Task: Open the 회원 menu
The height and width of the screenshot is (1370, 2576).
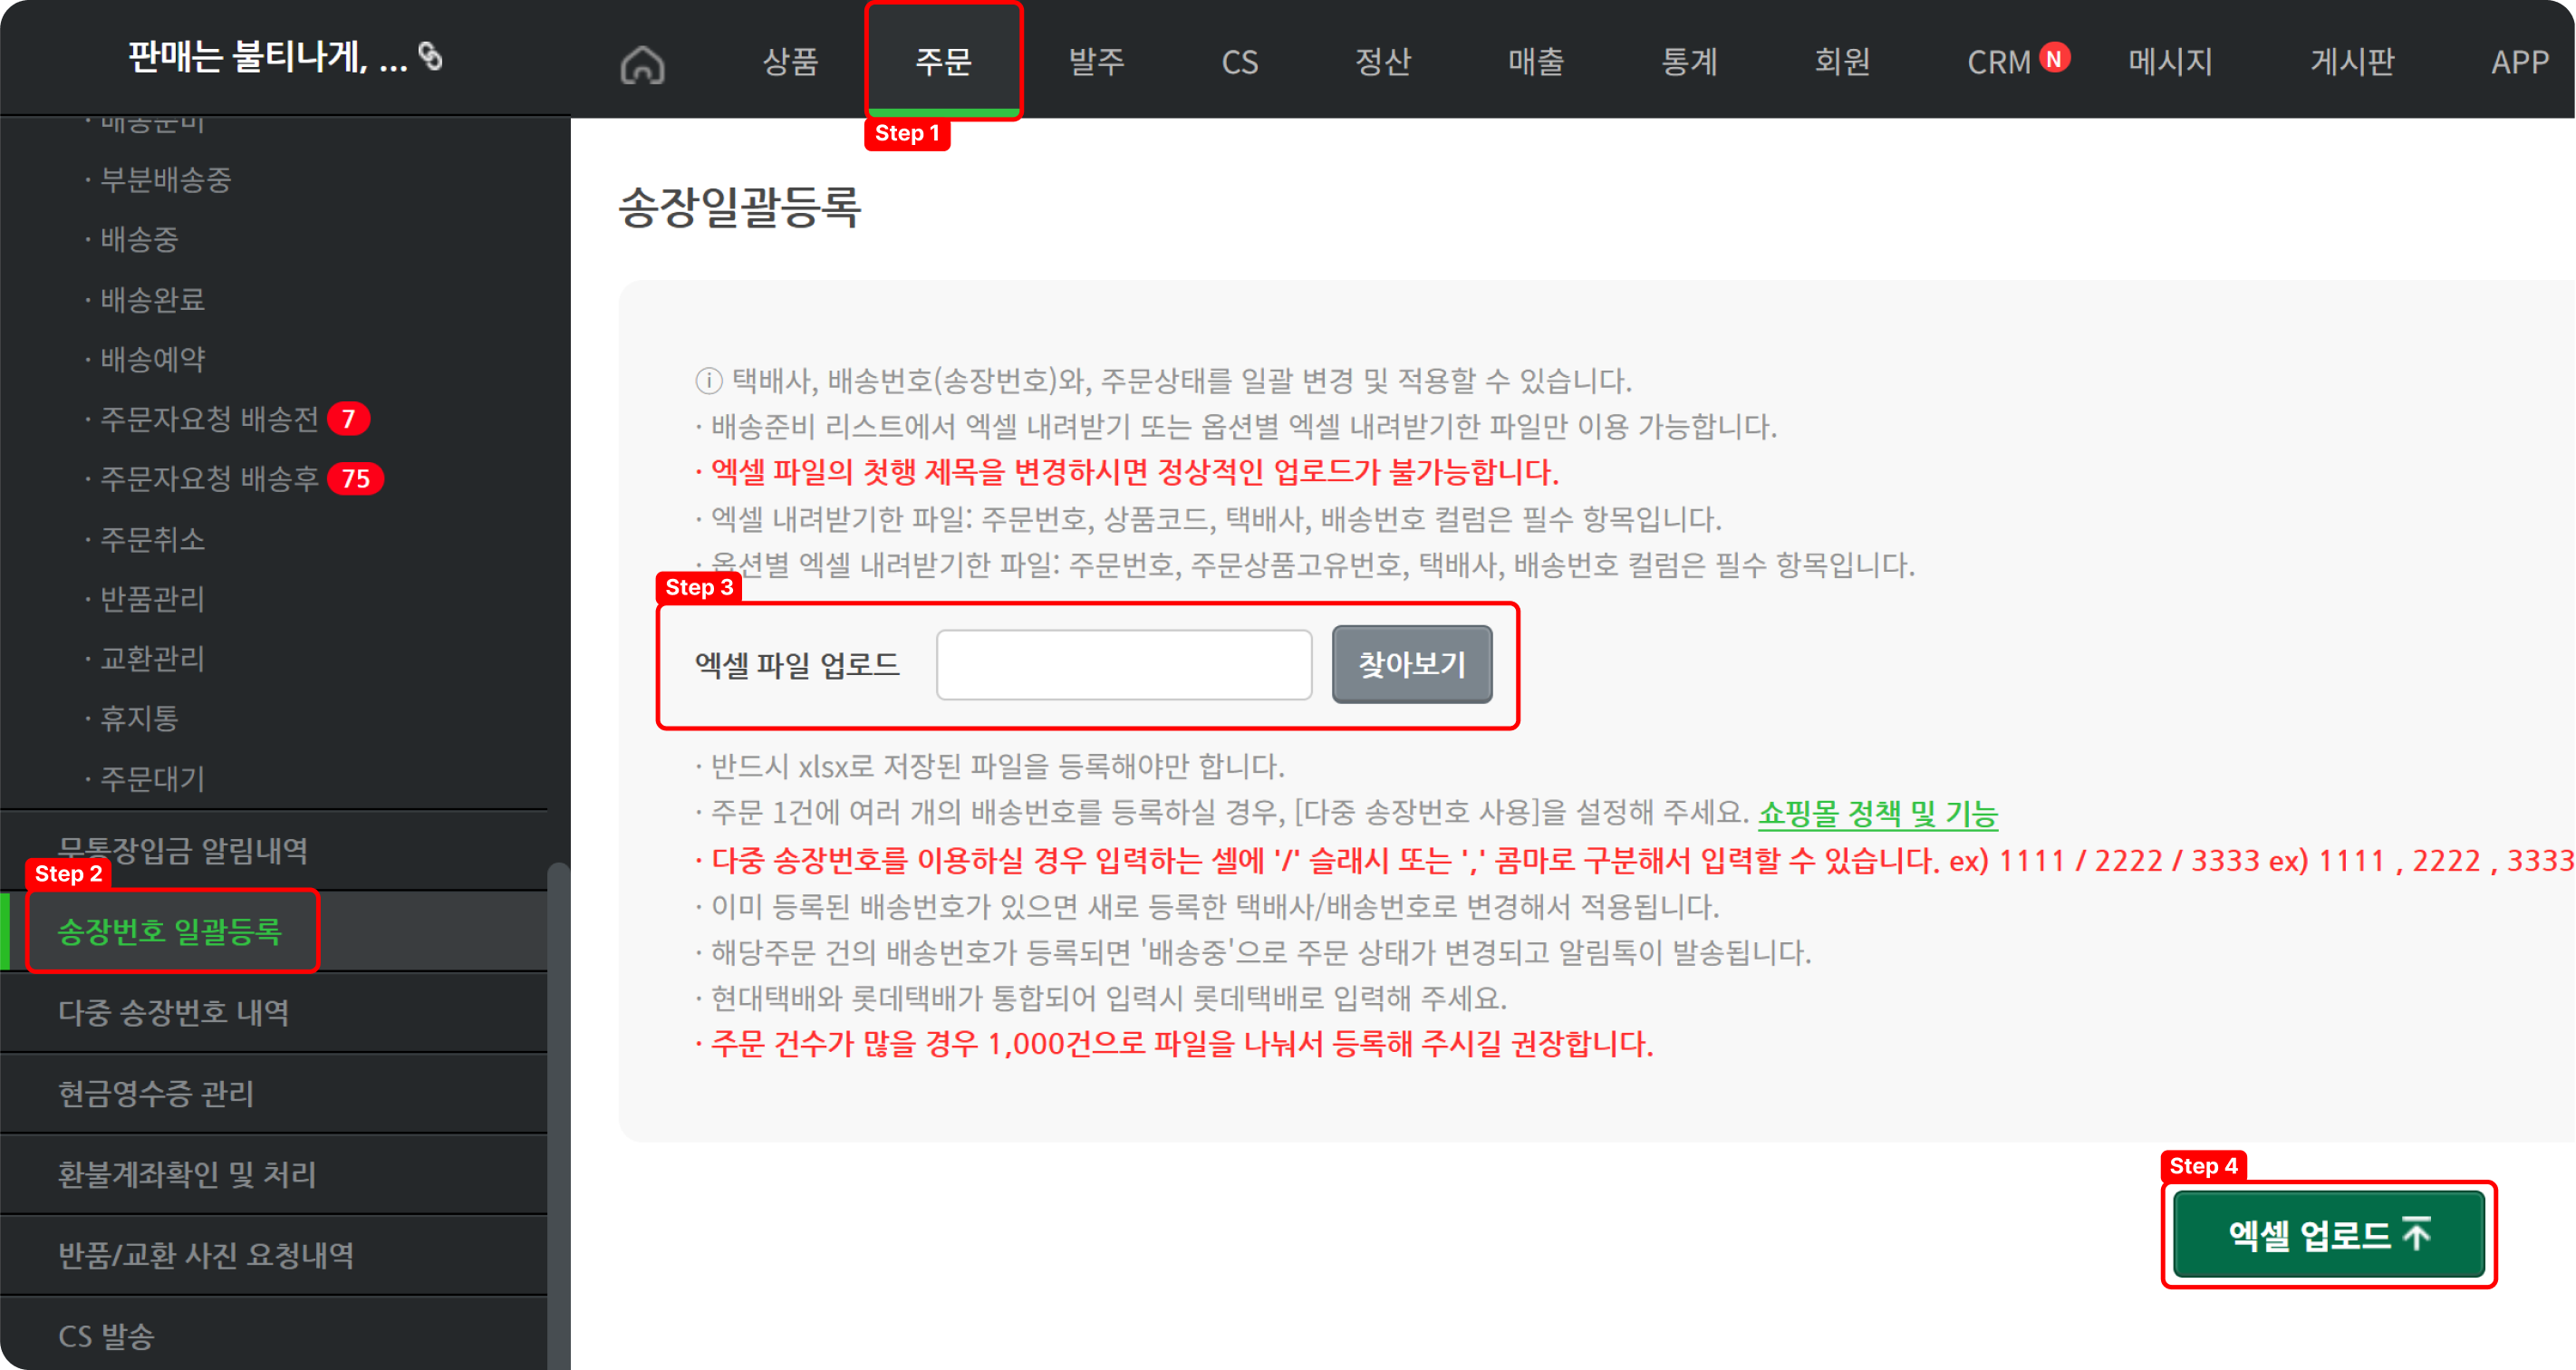Action: (x=1842, y=61)
